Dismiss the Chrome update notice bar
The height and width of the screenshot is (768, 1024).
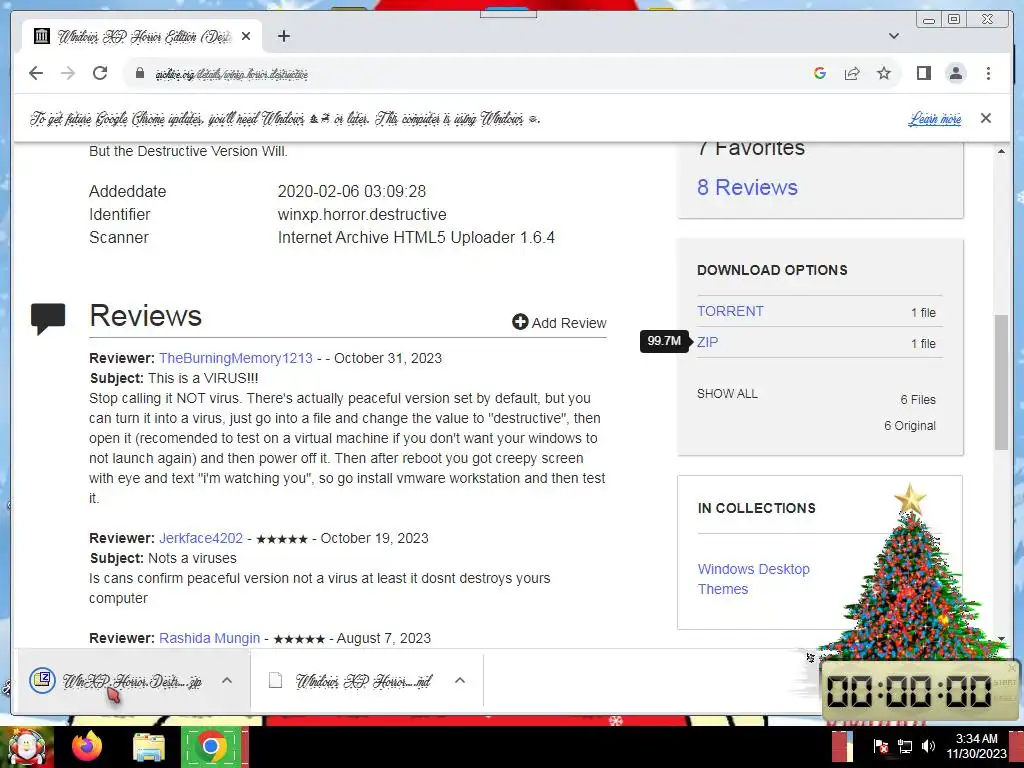coord(986,118)
